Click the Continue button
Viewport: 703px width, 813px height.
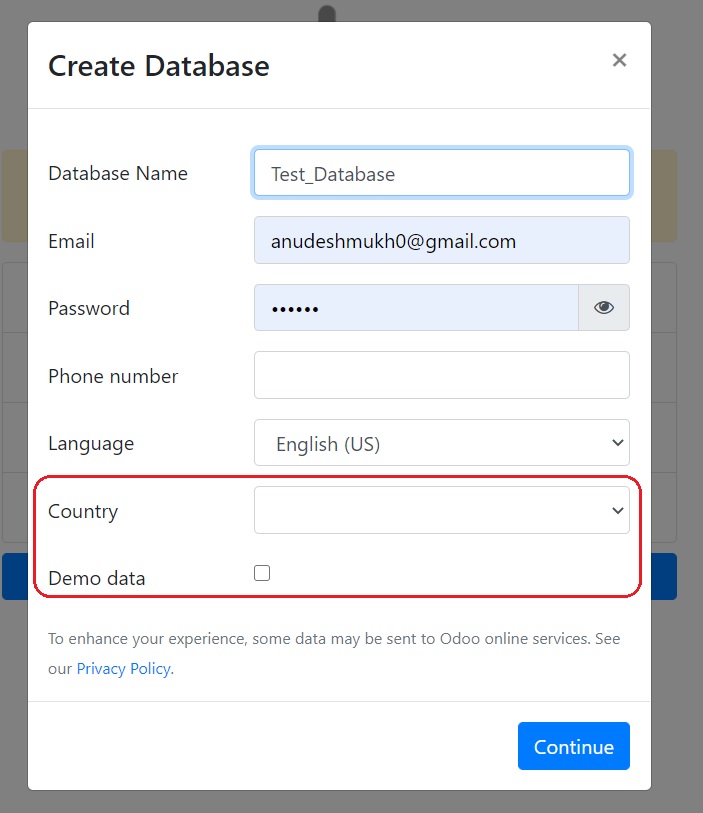point(574,746)
